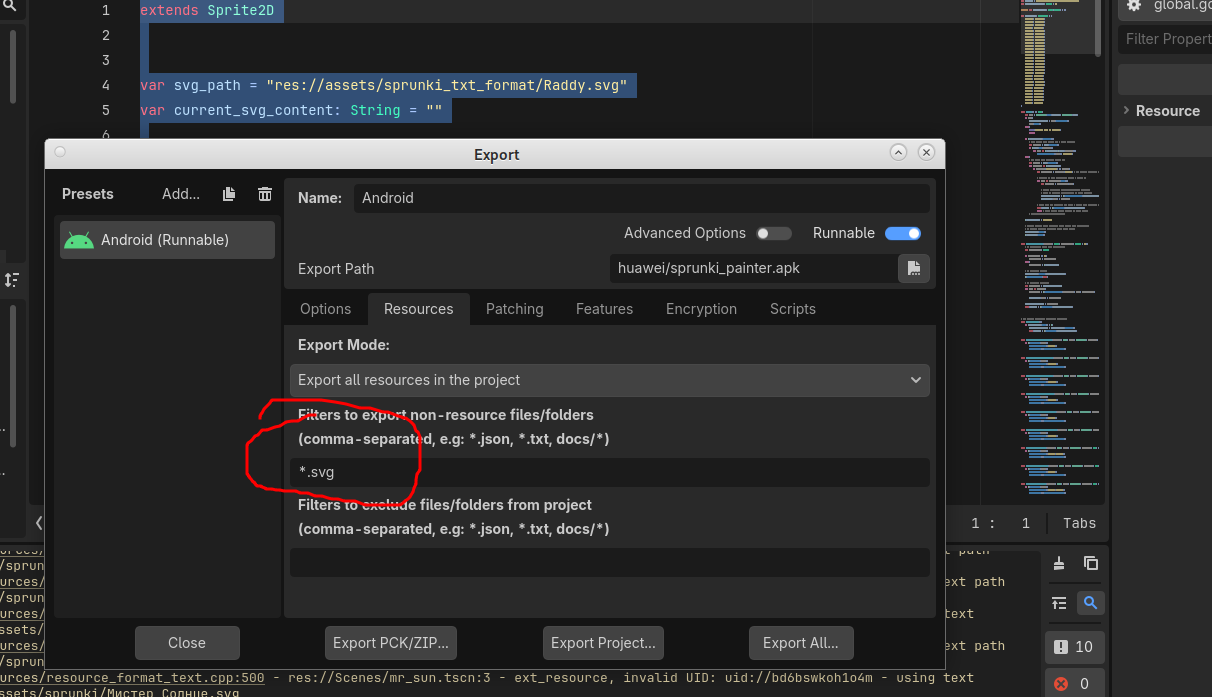
Task: Click the exclude files filter input field
Action: coord(609,562)
